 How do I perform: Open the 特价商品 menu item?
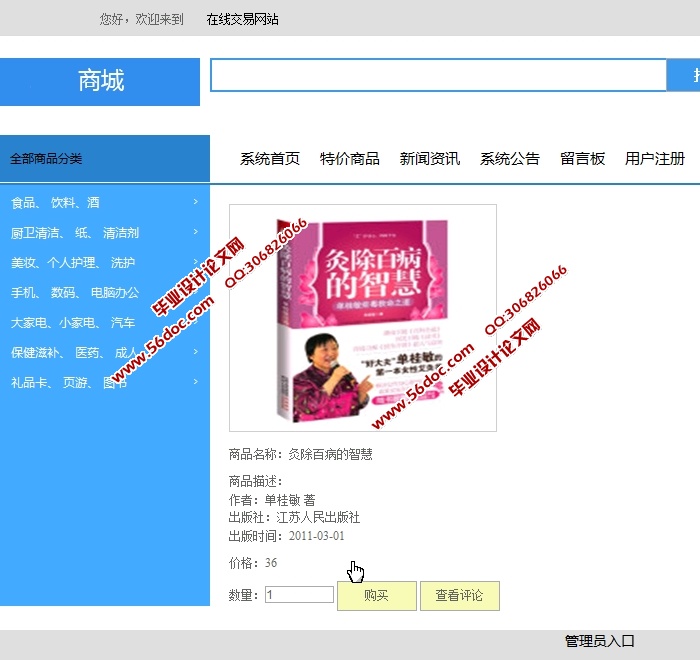(x=350, y=159)
